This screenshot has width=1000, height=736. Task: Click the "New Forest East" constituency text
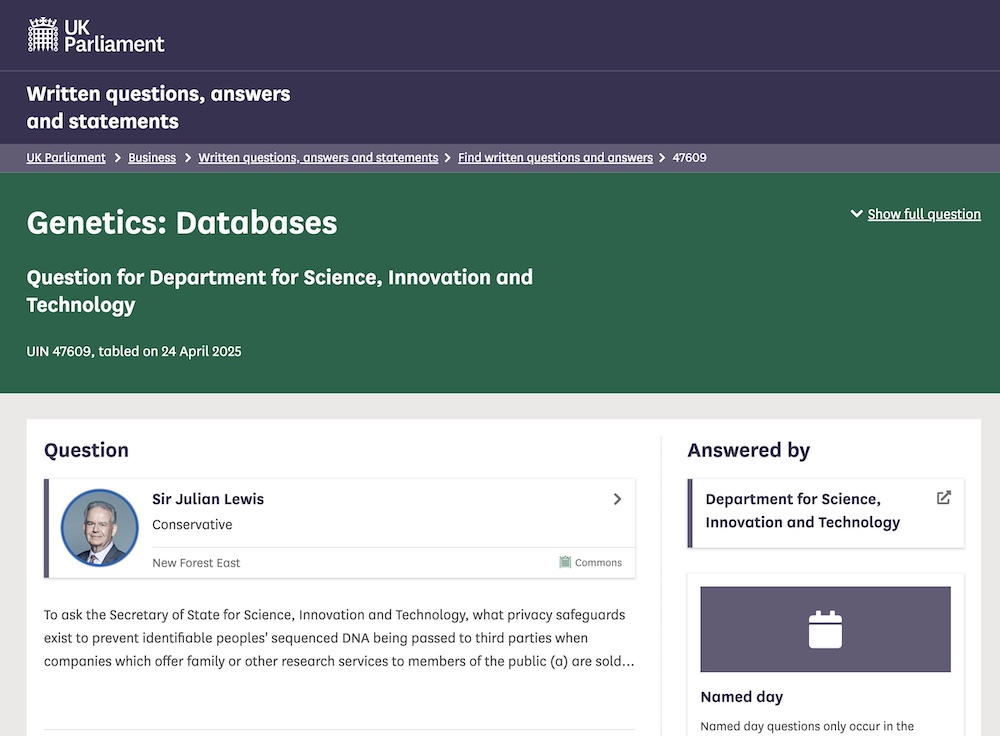(195, 562)
